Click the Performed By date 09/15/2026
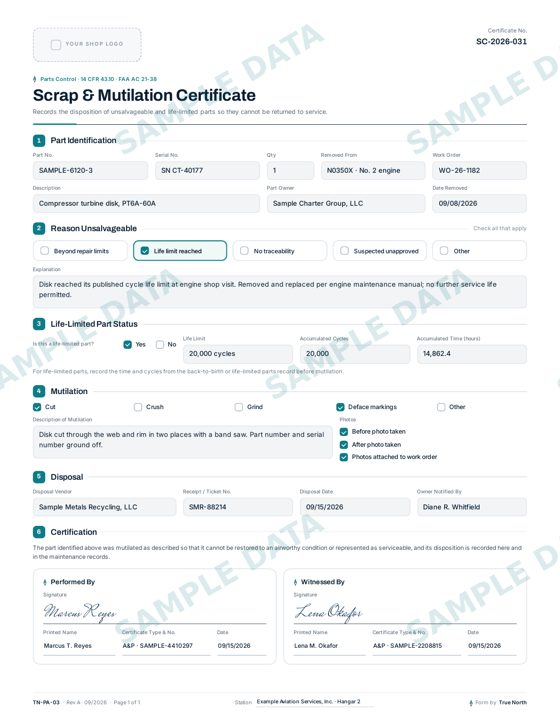Image resolution: width=560 pixels, height=725 pixels. [234, 646]
